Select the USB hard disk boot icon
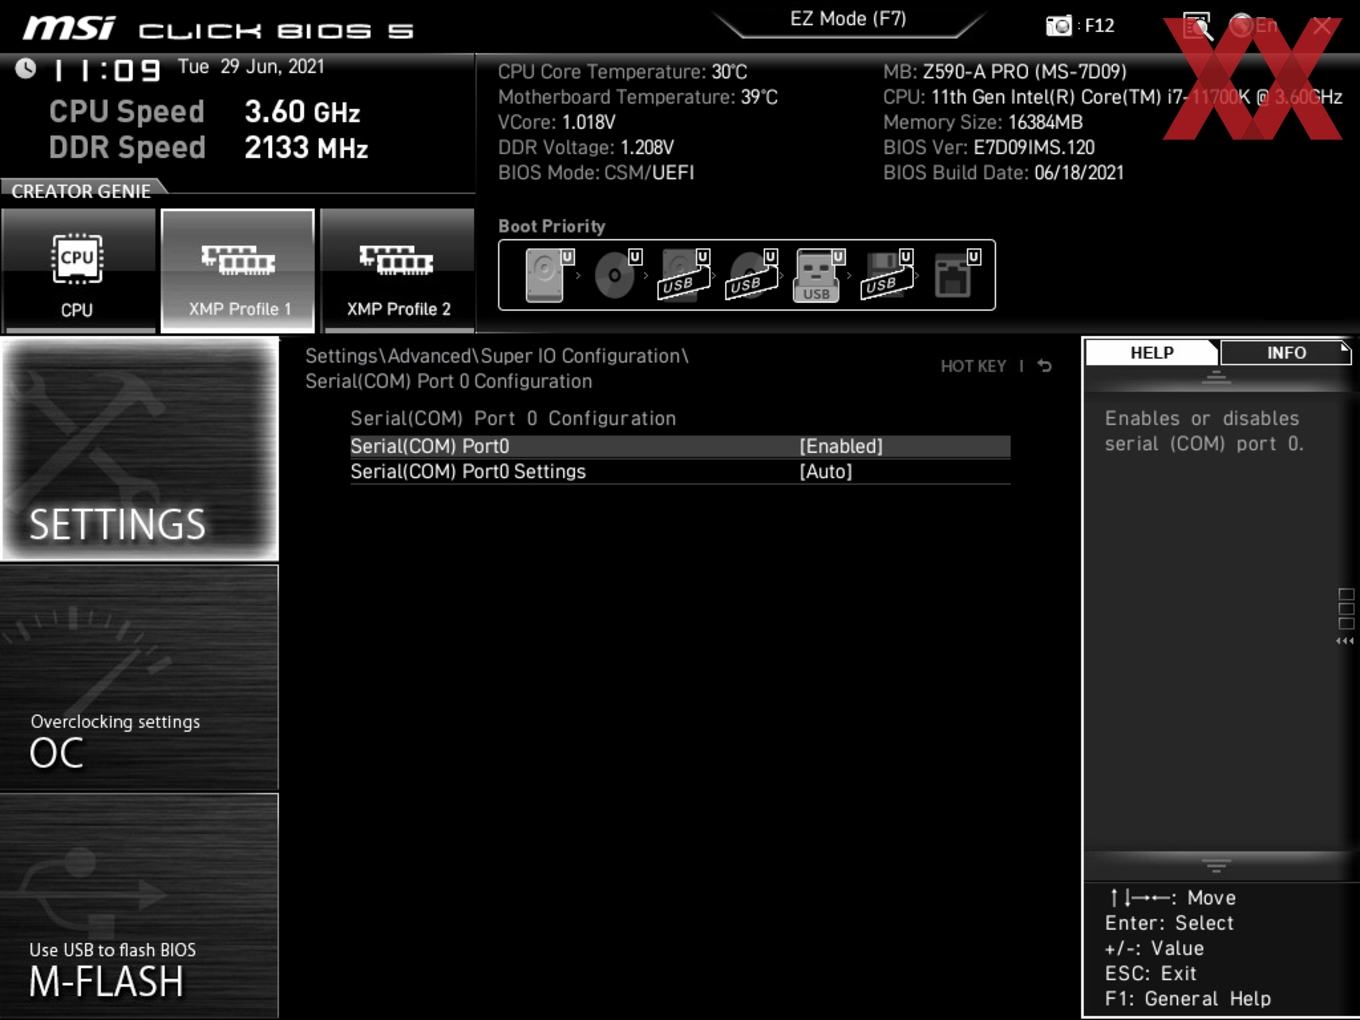The width and height of the screenshot is (1360, 1020). pyautogui.click(x=684, y=275)
